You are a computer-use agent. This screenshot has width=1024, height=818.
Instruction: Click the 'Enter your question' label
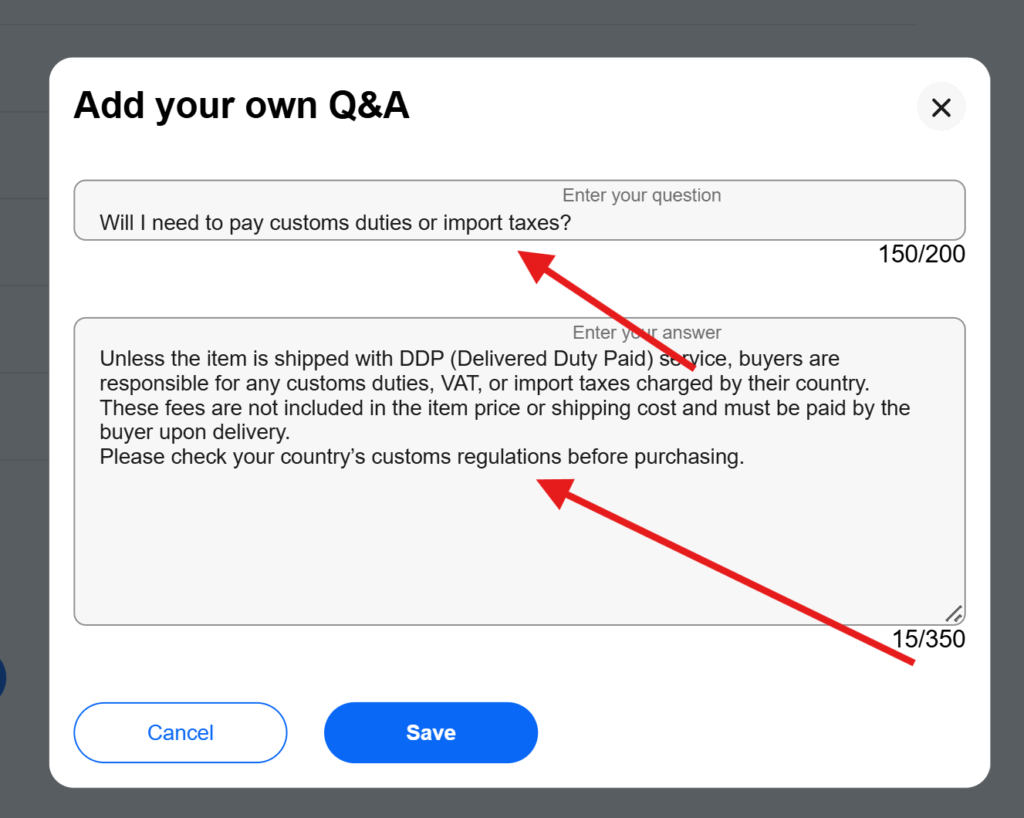point(641,195)
